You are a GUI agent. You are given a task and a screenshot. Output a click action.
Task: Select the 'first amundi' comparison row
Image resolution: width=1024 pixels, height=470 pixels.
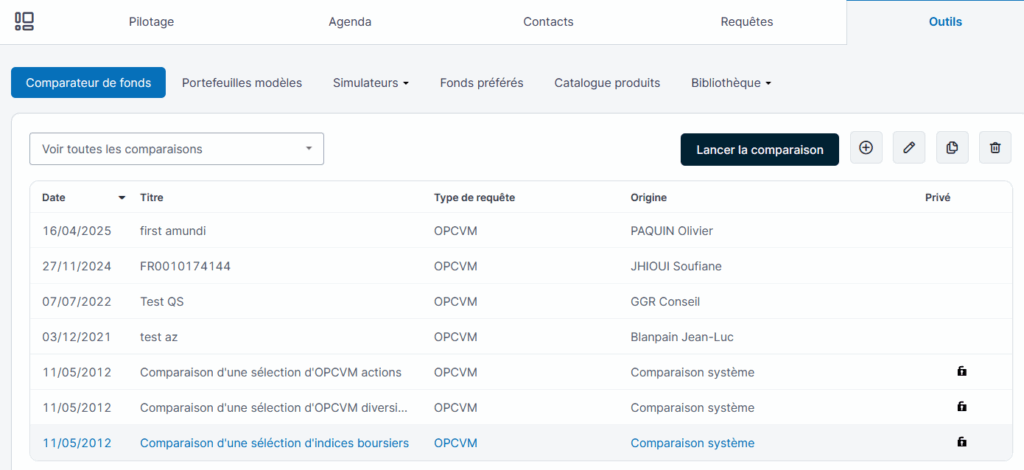[x=180, y=231]
